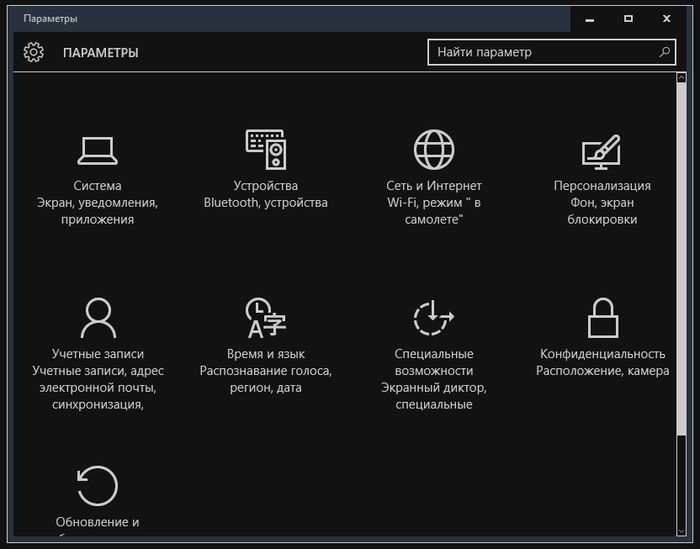Click the Wi-Fi, режим в самолете description
This screenshot has width=700, height=549.
pyautogui.click(x=434, y=211)
